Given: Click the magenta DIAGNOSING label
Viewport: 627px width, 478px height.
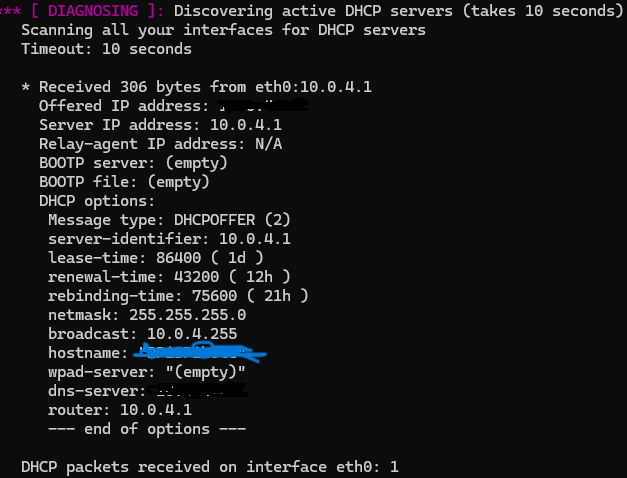Looking at the screenshot, I should [x=93, y=11].
